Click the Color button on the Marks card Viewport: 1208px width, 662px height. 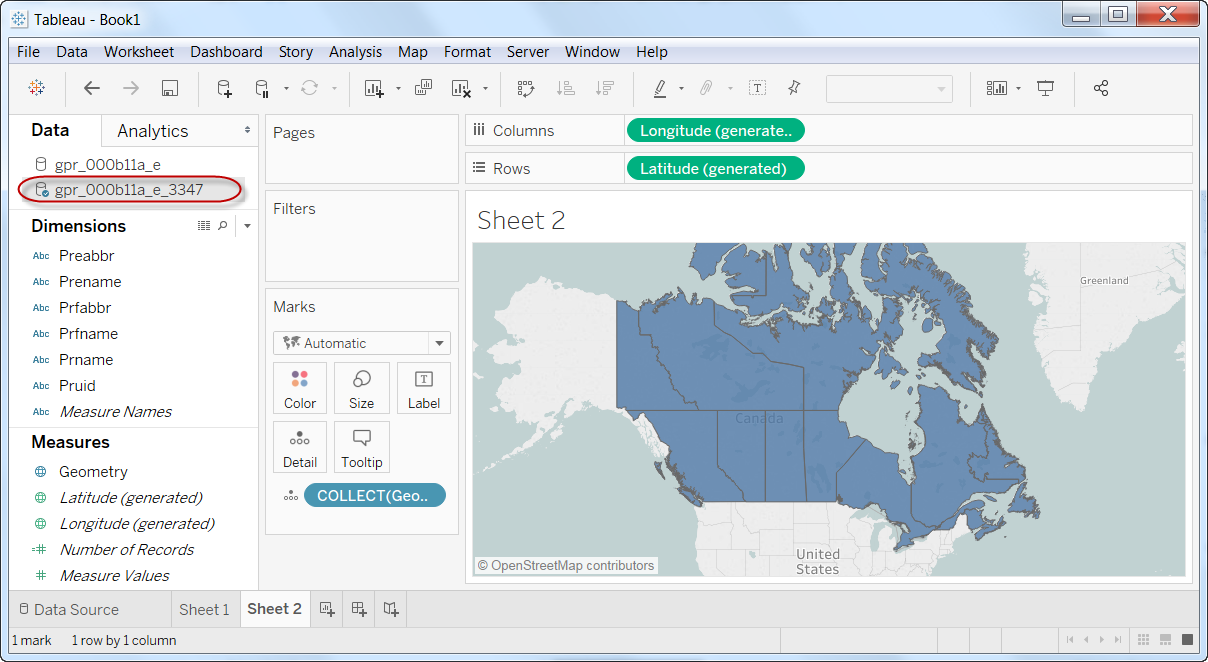299,388
